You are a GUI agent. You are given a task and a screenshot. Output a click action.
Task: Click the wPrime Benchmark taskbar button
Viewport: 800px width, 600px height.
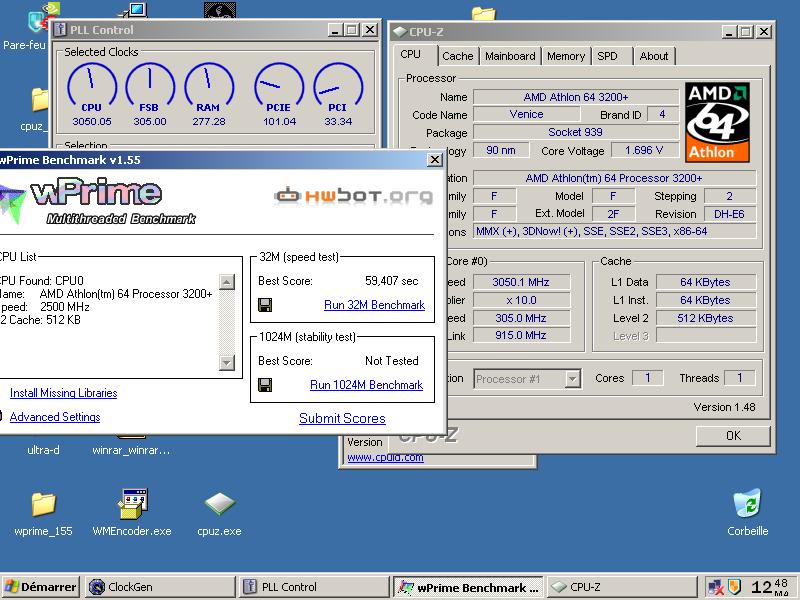click(x=468, y=587)
